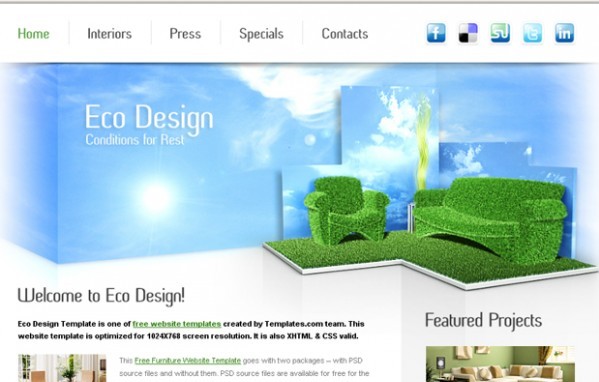Click the interior photo thumbnail beside article
Image resolution: width=599 pixels, height=382 pixels.
coord(62,368)
